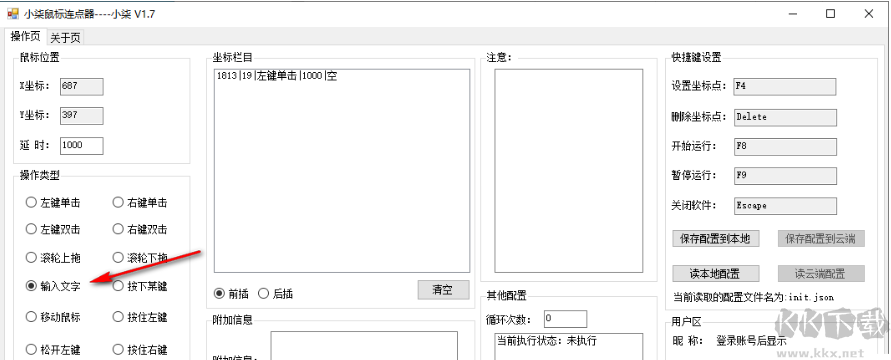Viewport: 891px width, 360px height.
Task: Open the 操作页 tab
Action: coord(26,36)
